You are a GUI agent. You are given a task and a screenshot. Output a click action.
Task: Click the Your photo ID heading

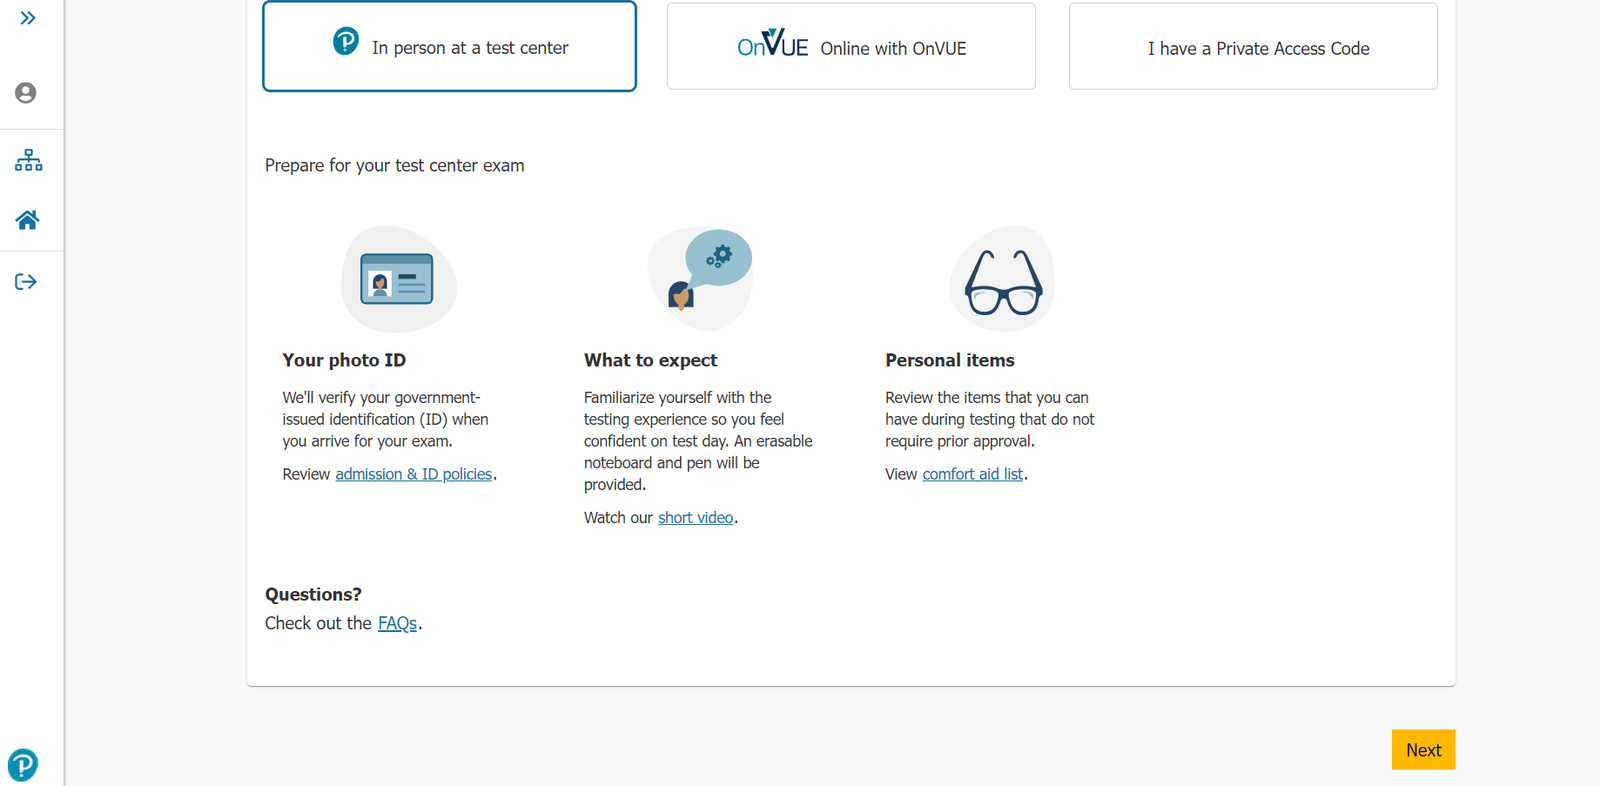pos(344,360)
